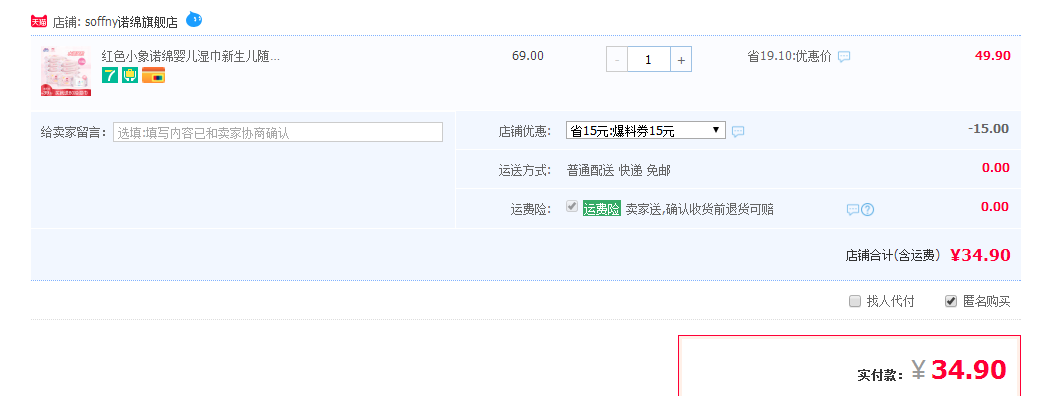
Task: Open the 红色小象诺绵婴儿湿巾 product link
Action: pyautogui.click(x=190, y=56)
